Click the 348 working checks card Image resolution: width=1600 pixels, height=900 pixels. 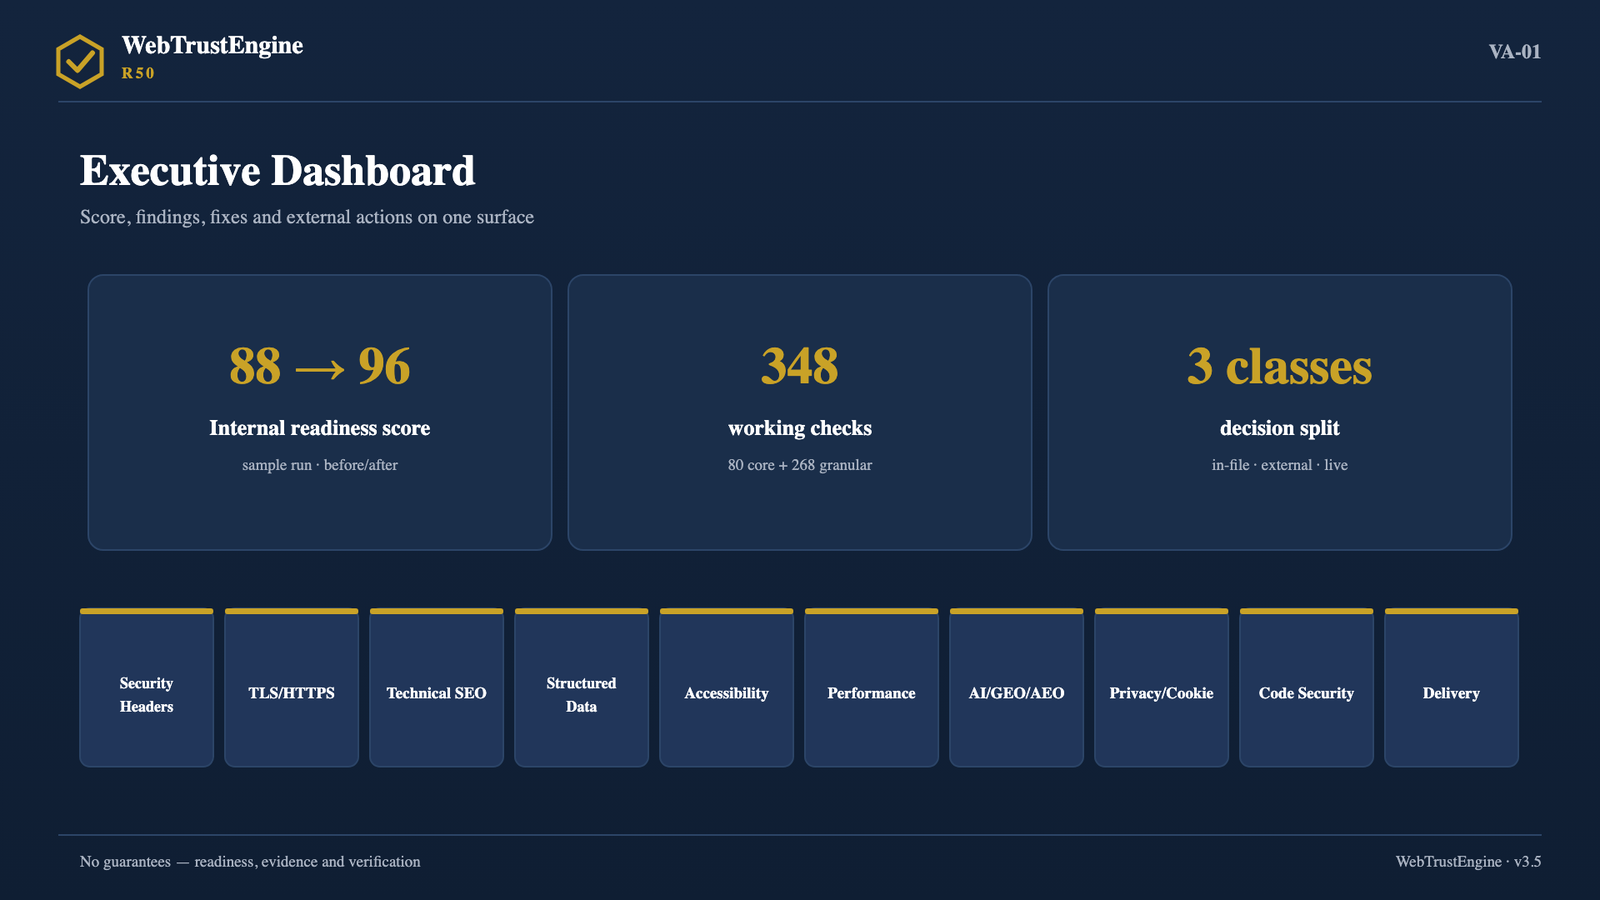[800, 412]
